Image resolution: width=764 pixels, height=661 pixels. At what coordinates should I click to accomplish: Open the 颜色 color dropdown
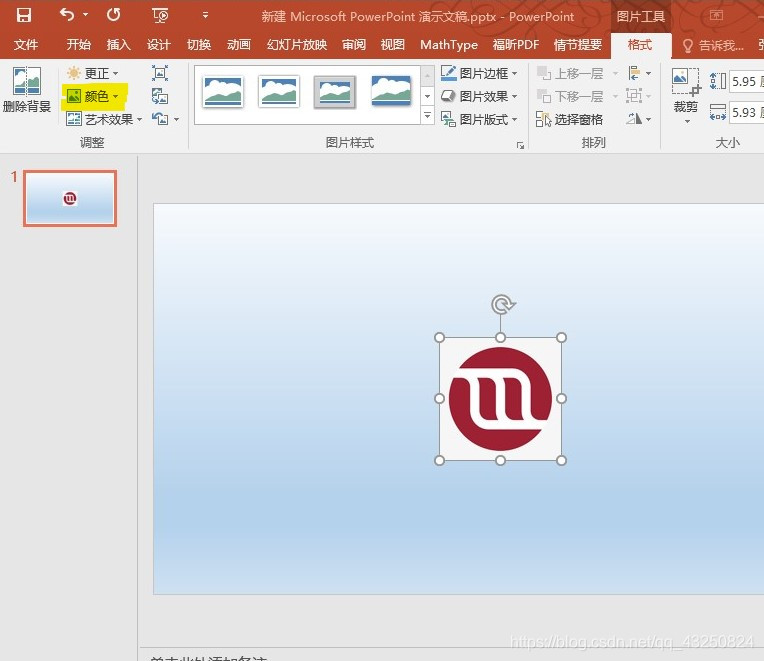coord(93,96)
